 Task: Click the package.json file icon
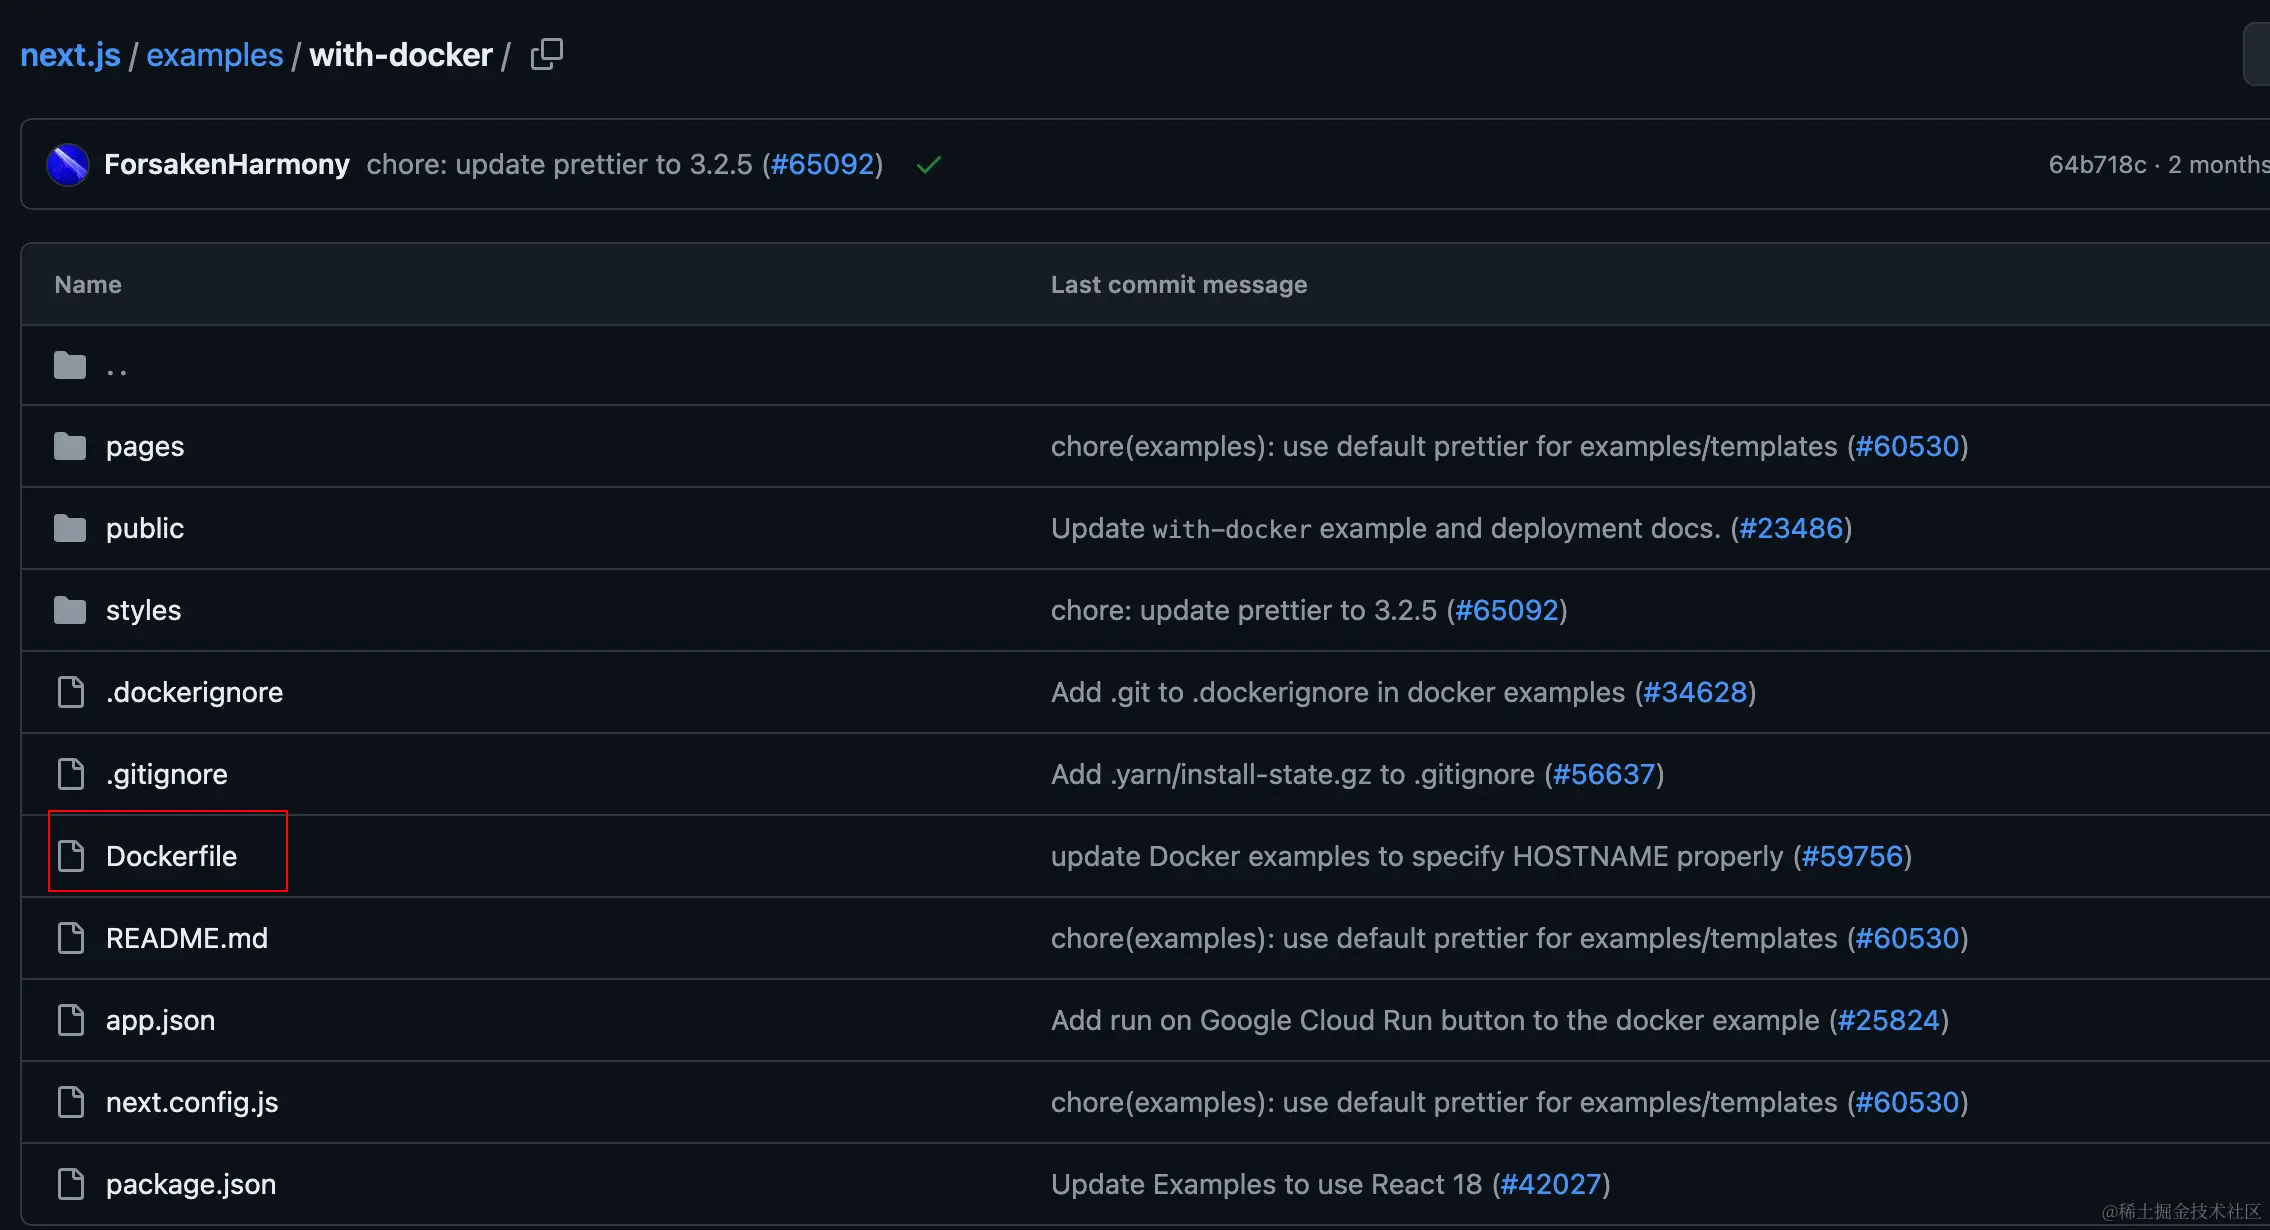tap(71, 1184)
